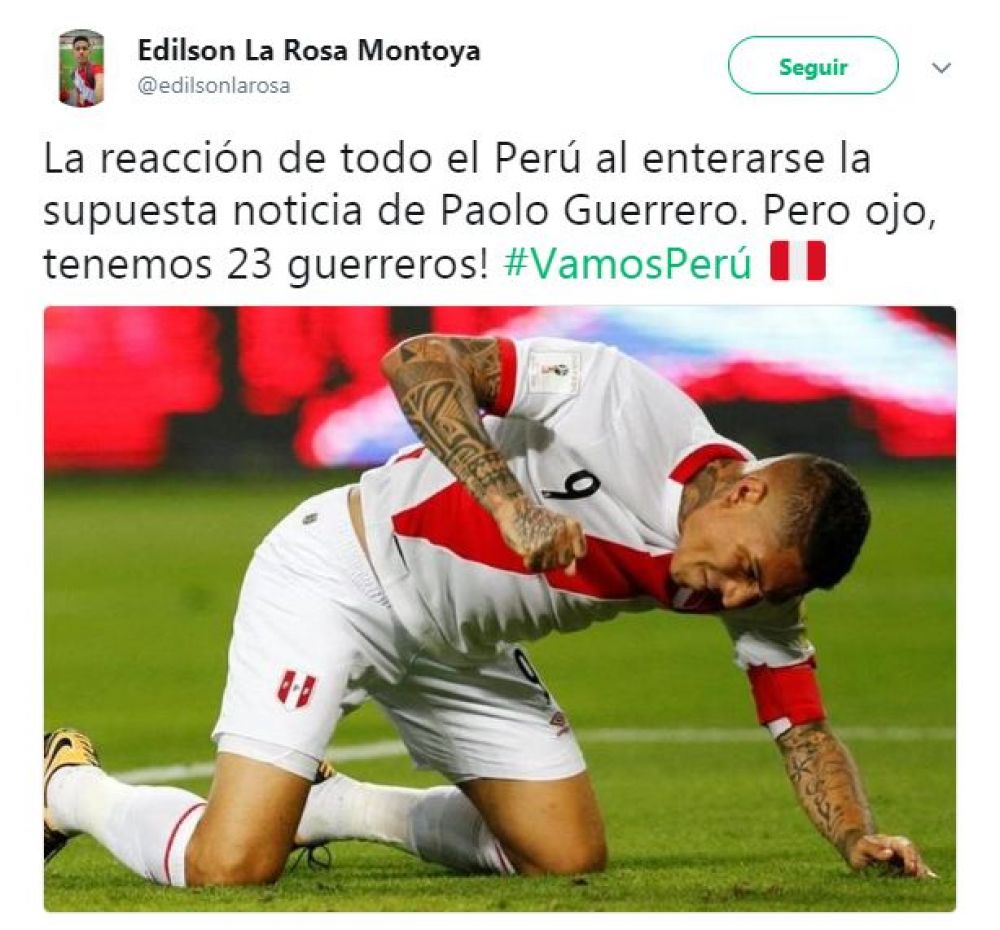Click the player's hand touching the grass
The image size is (1000, 930).
(891, 854)
